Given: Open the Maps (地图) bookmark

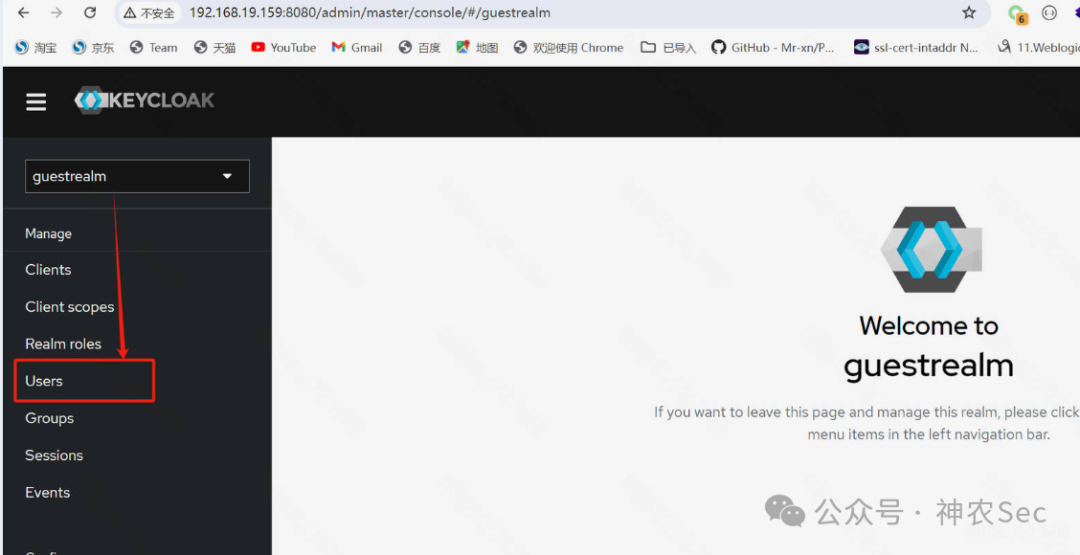Looking at the screenshot, I should (477, 48).
